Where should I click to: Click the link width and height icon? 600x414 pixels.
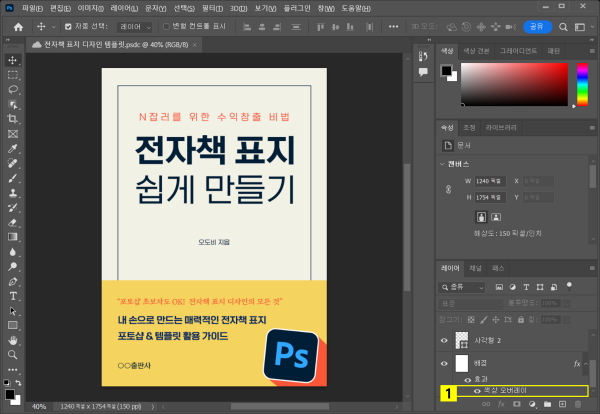pos(448,189)
